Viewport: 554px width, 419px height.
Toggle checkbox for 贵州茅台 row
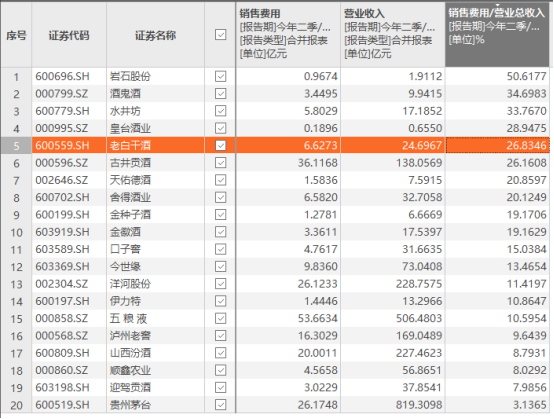pos(220,405)
